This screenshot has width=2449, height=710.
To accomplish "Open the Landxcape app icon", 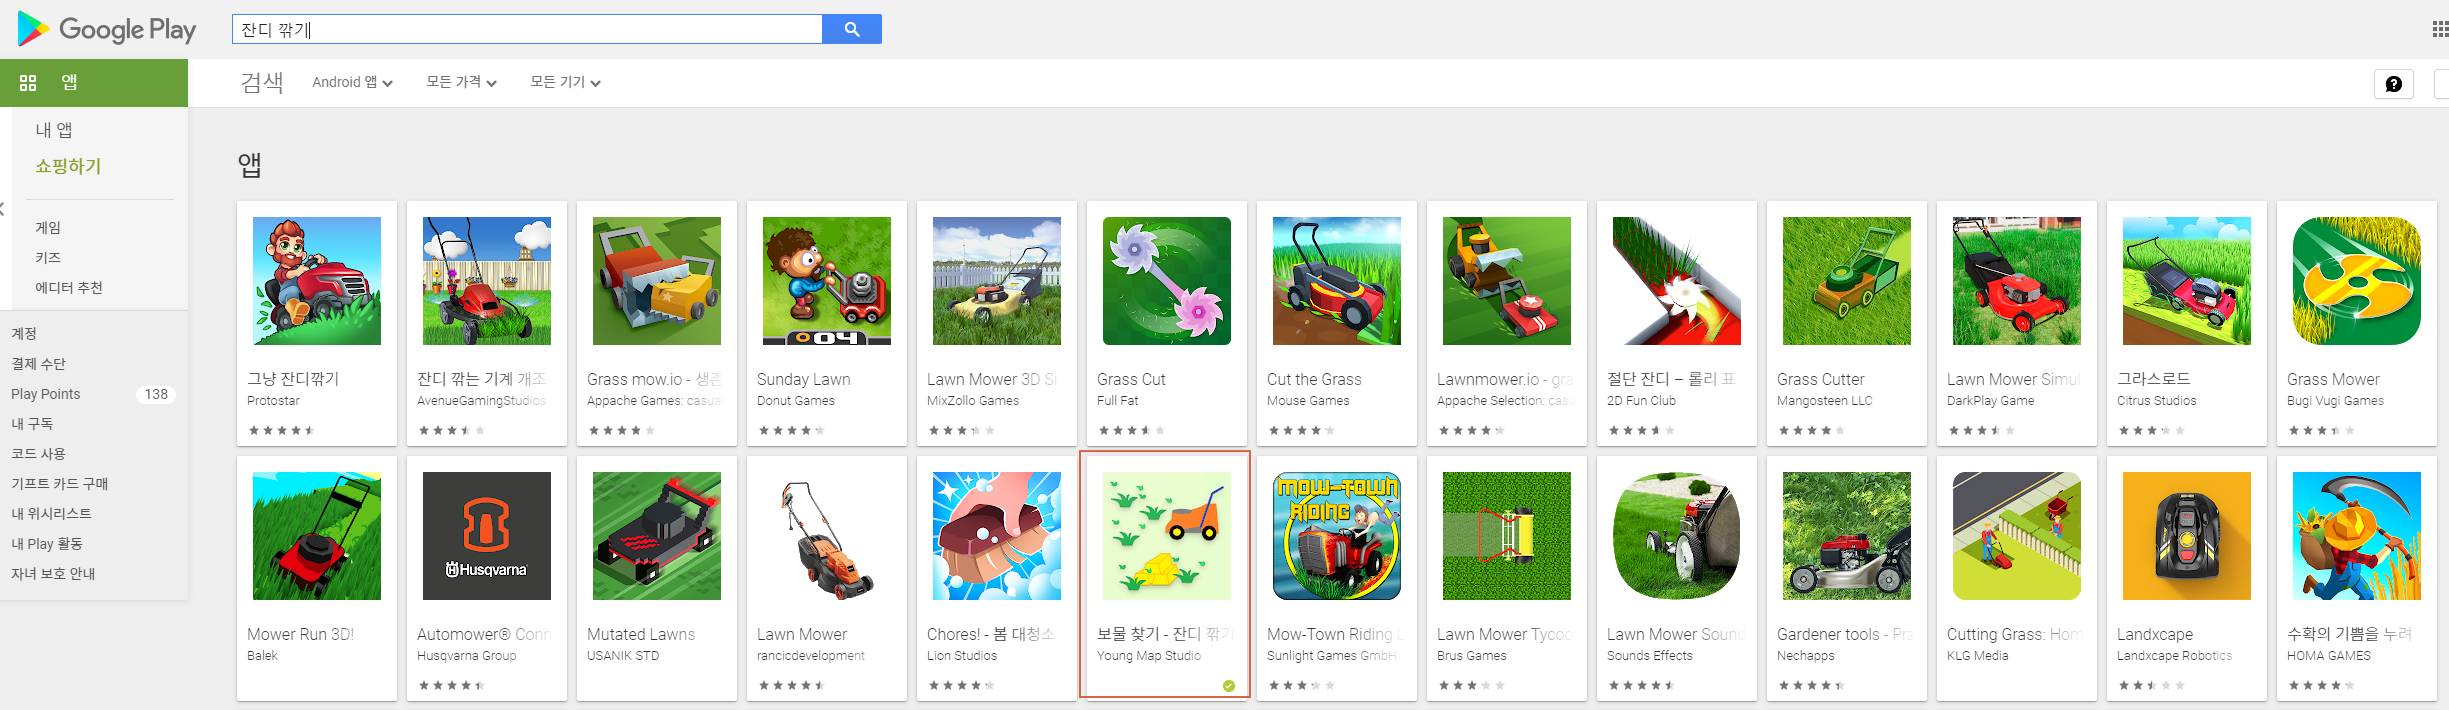I will point(2187,536).
